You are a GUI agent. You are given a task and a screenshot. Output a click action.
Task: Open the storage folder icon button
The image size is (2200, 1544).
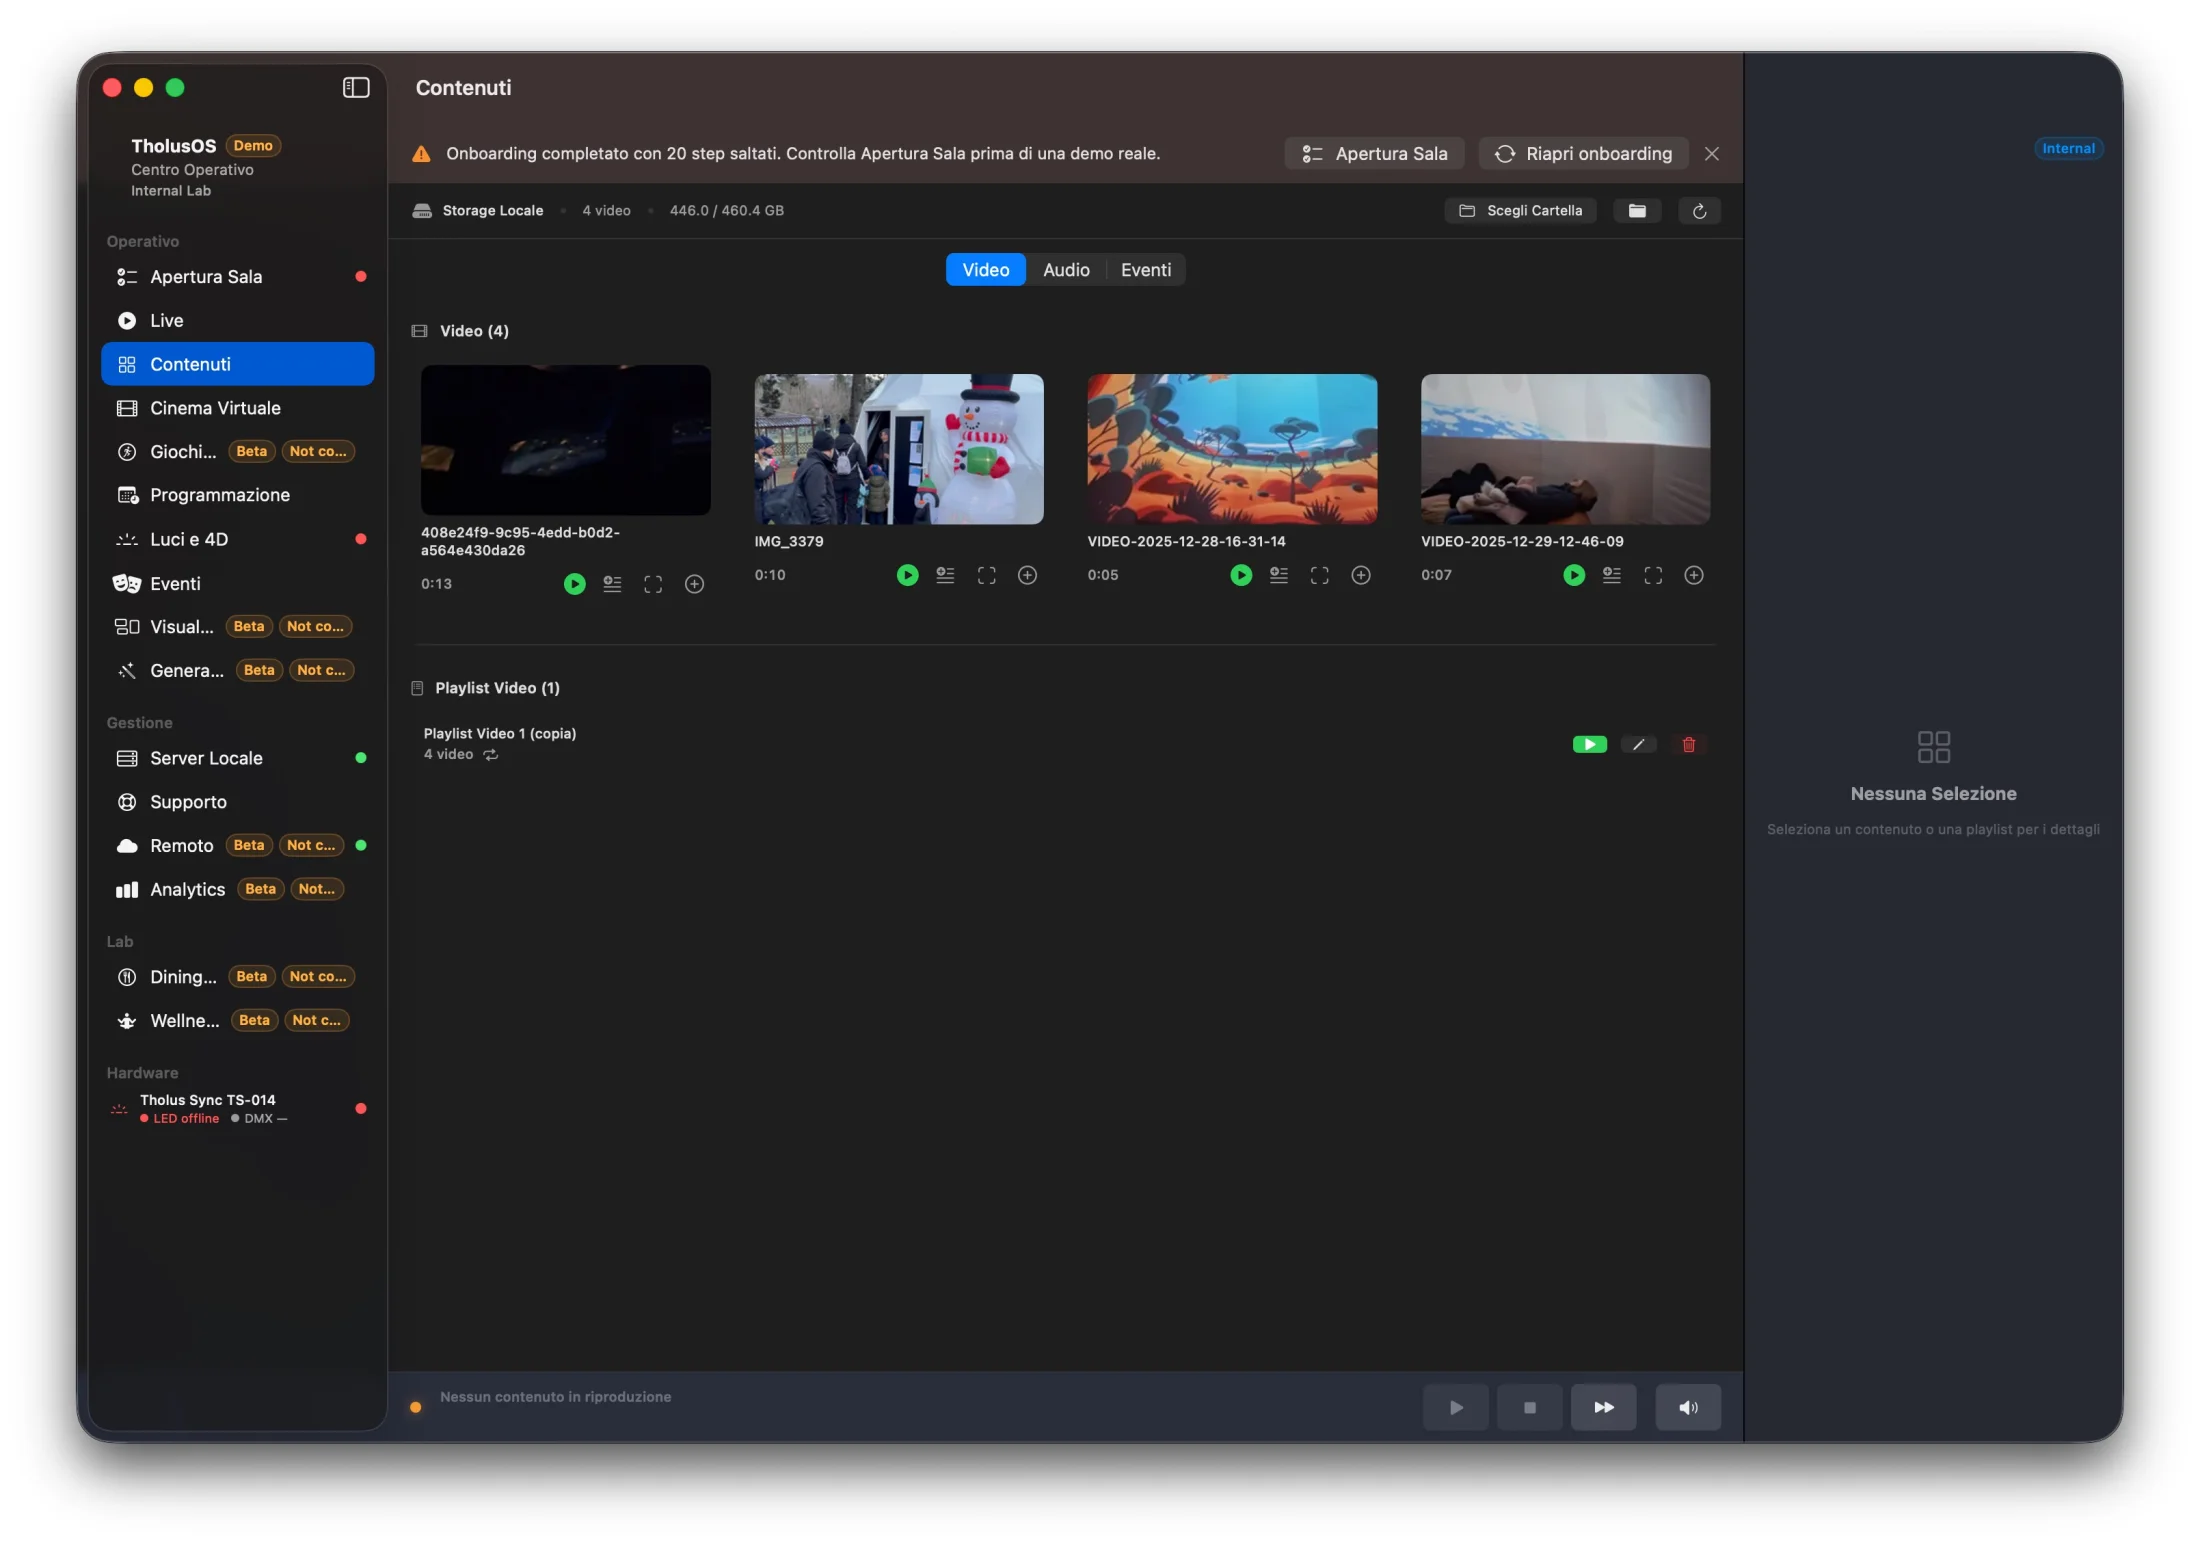point(1636,211)
